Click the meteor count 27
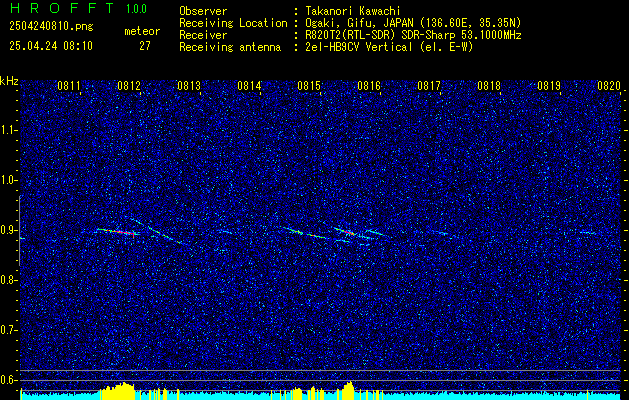629x400 pixels. pyautogui.click(x=145, y=46)
